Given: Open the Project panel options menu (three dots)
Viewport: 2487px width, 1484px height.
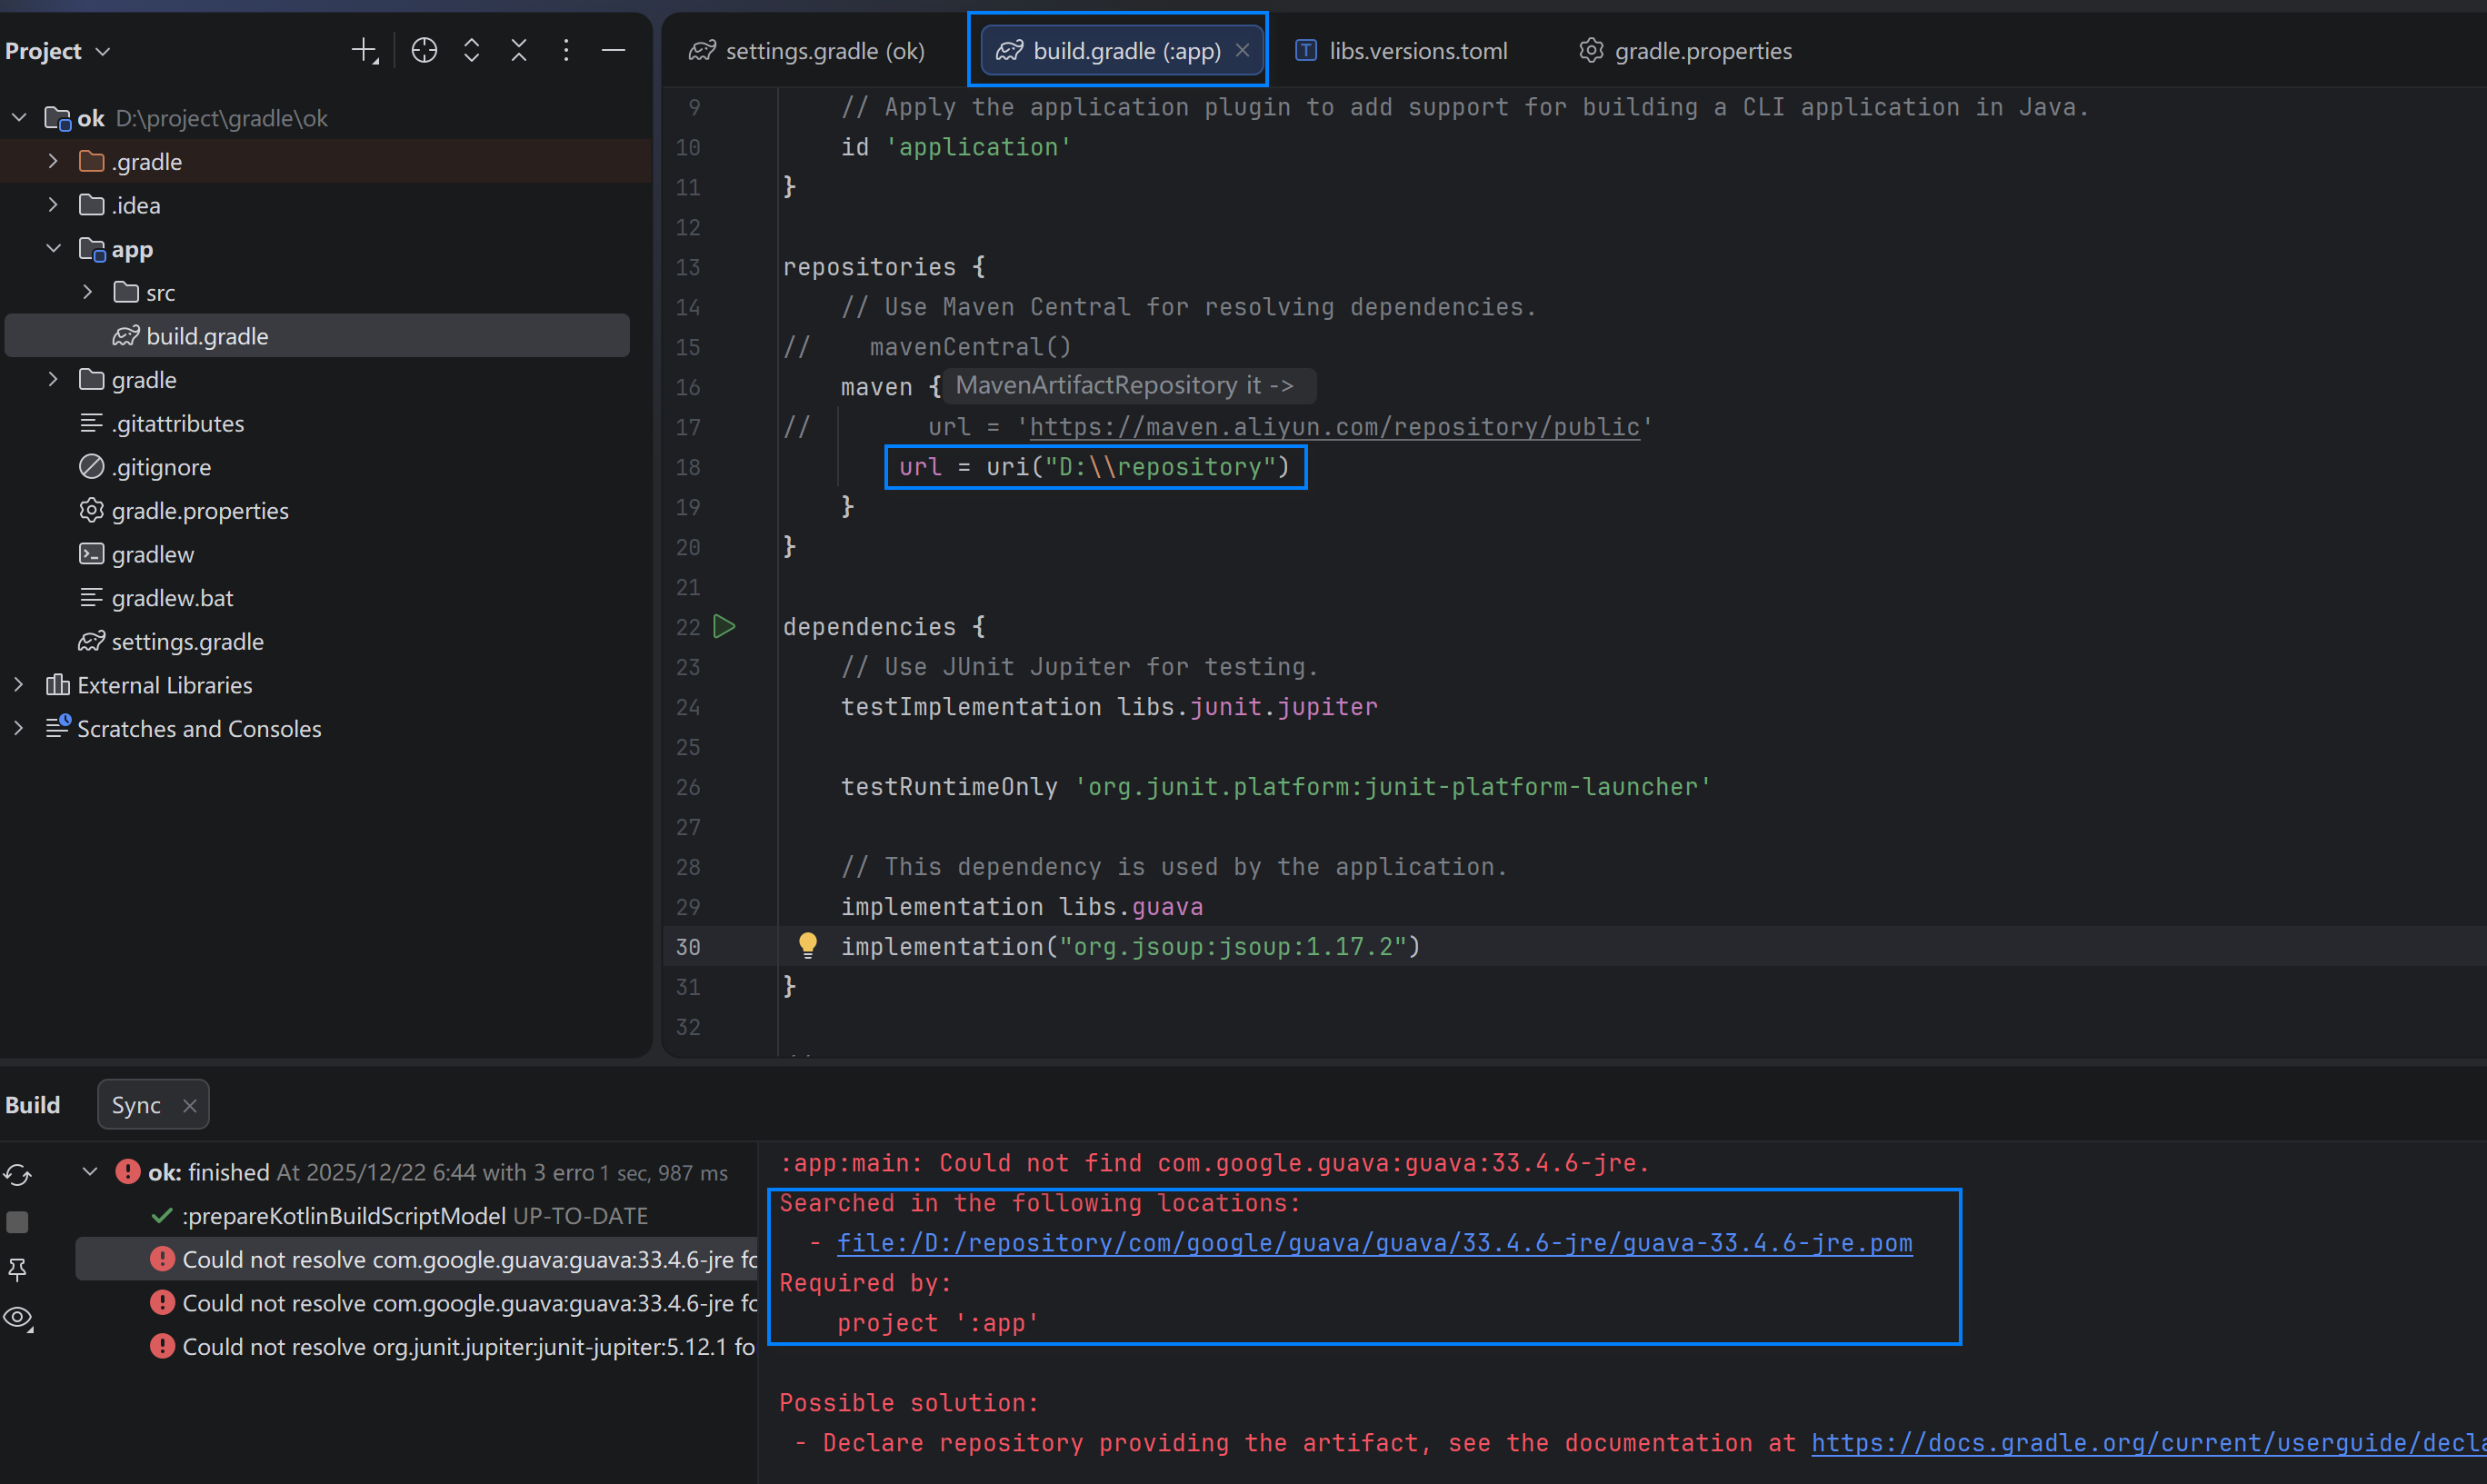Looking at the screenshot, I should coord(566,50).
